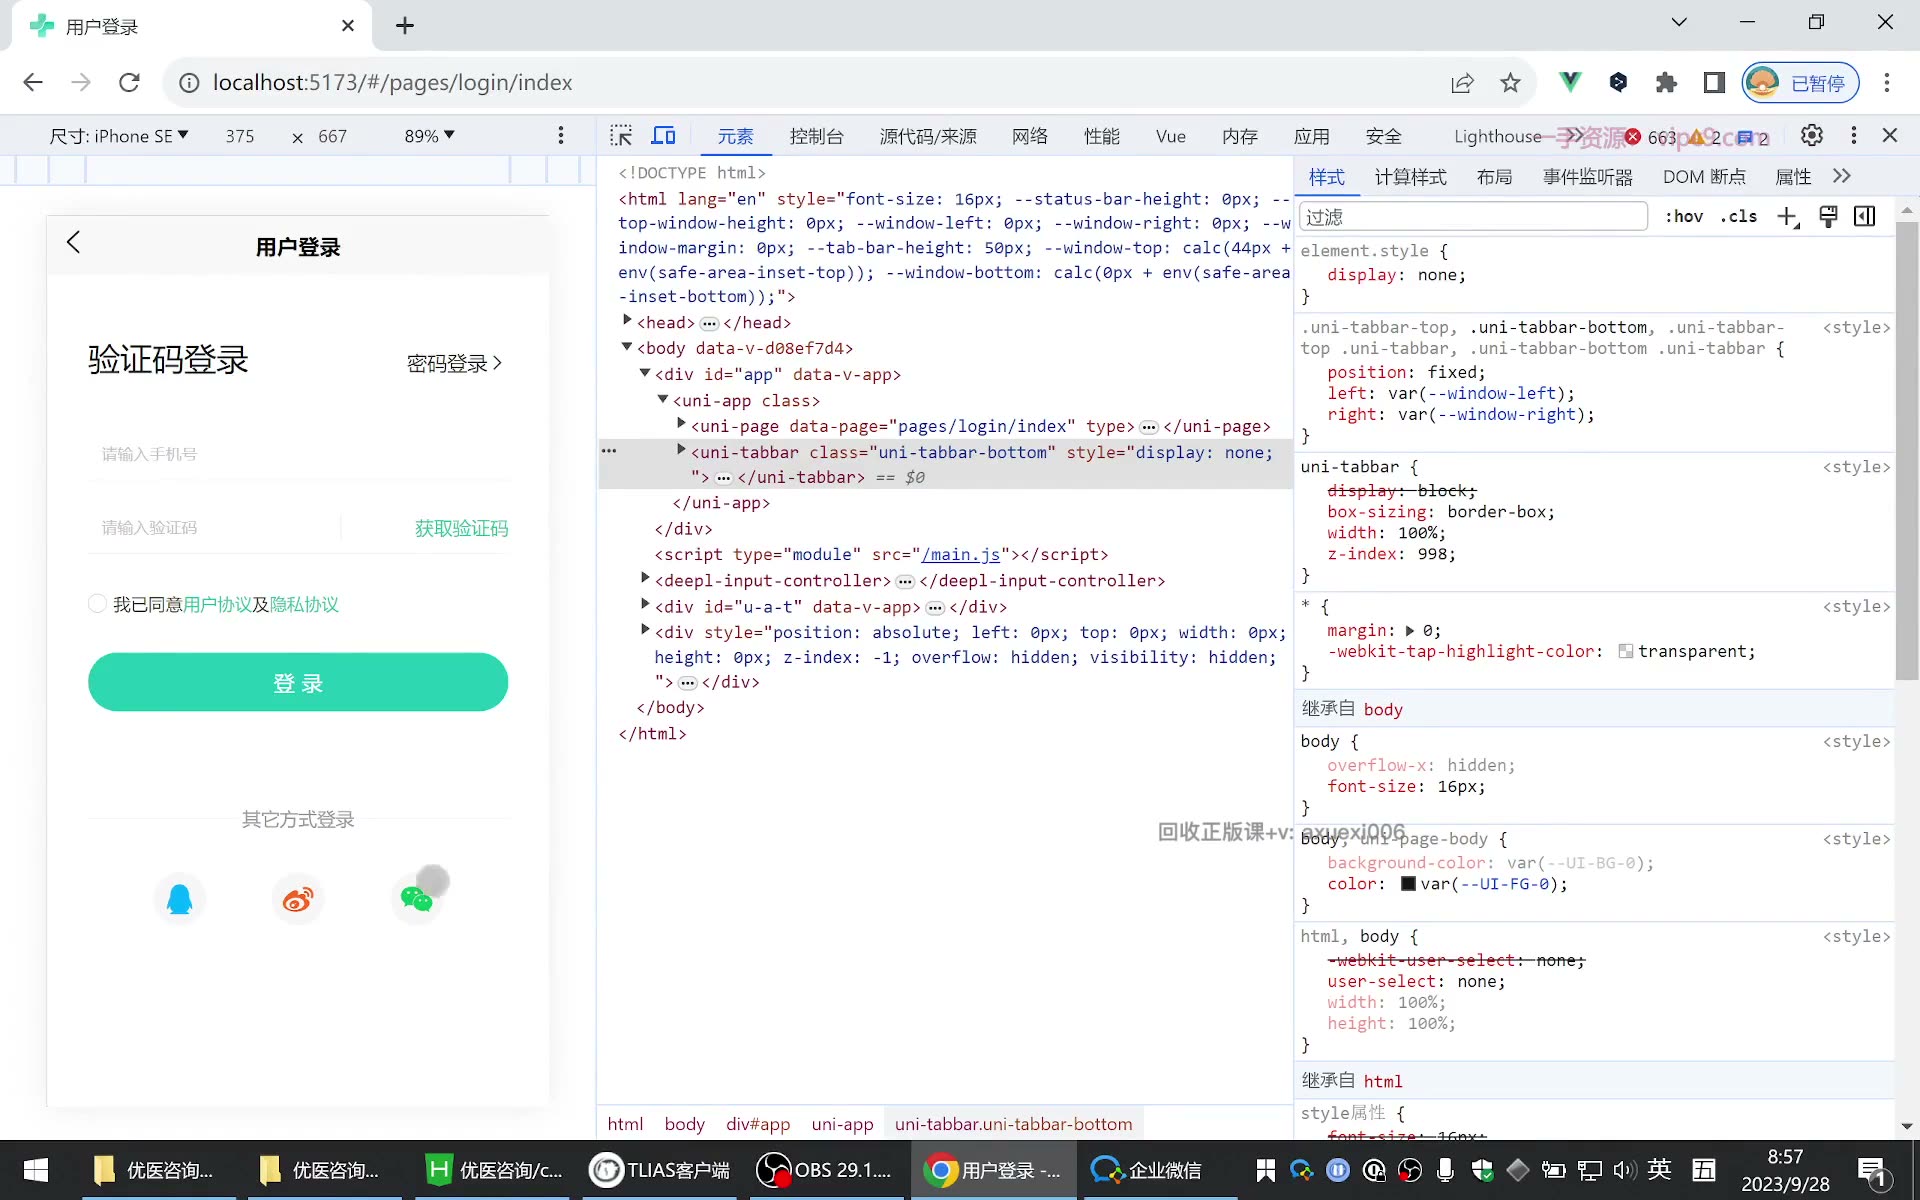Toggle .cls class editor
Image resolution: width=1920 pixels, height=1200 pixels.
click(x=1739, y=217)
